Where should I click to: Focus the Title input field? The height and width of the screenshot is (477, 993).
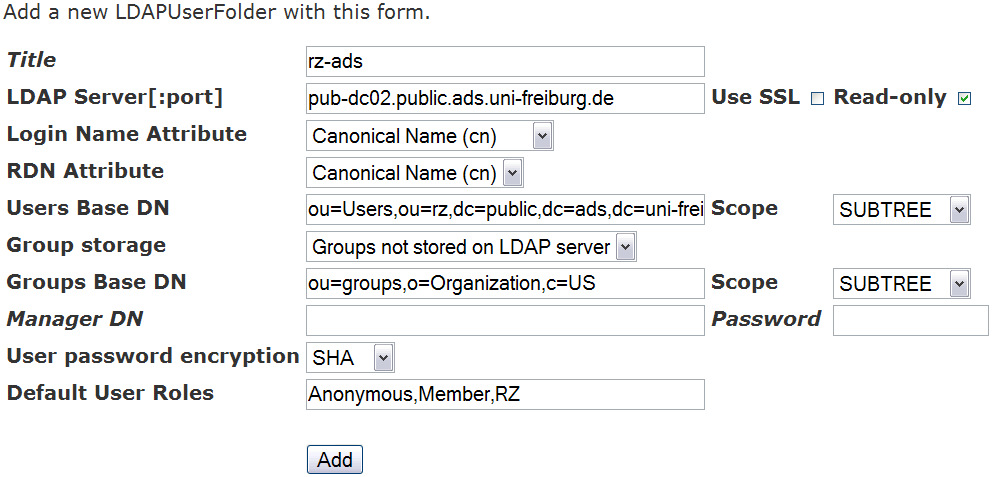coord(505,61)
